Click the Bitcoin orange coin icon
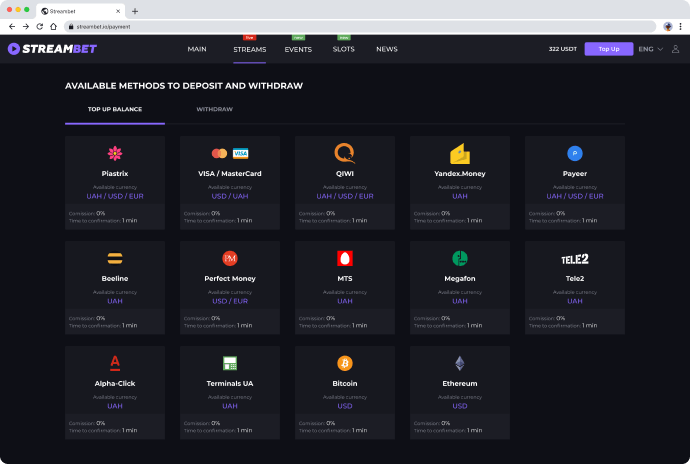This screenshot has height=464, width=690. click(x=345, y=363)
